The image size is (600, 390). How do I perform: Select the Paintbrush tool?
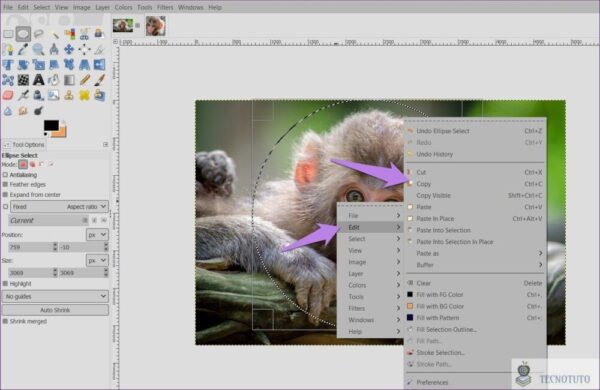[x=99, y=80]
